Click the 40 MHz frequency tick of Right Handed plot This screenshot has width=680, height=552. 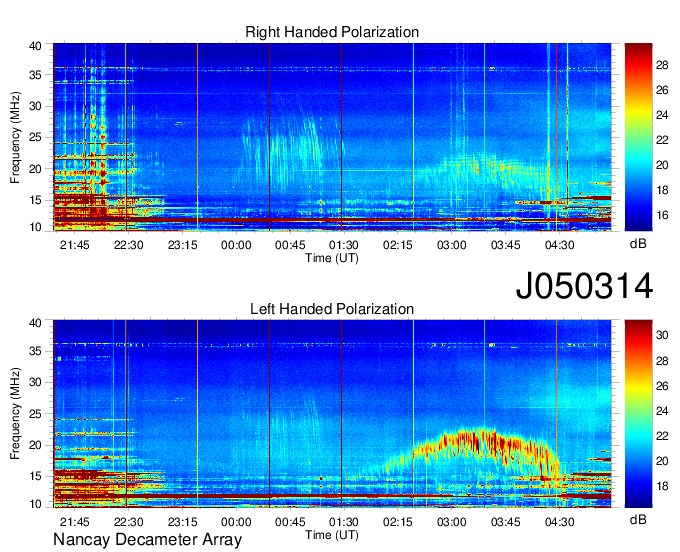[35, 46]
